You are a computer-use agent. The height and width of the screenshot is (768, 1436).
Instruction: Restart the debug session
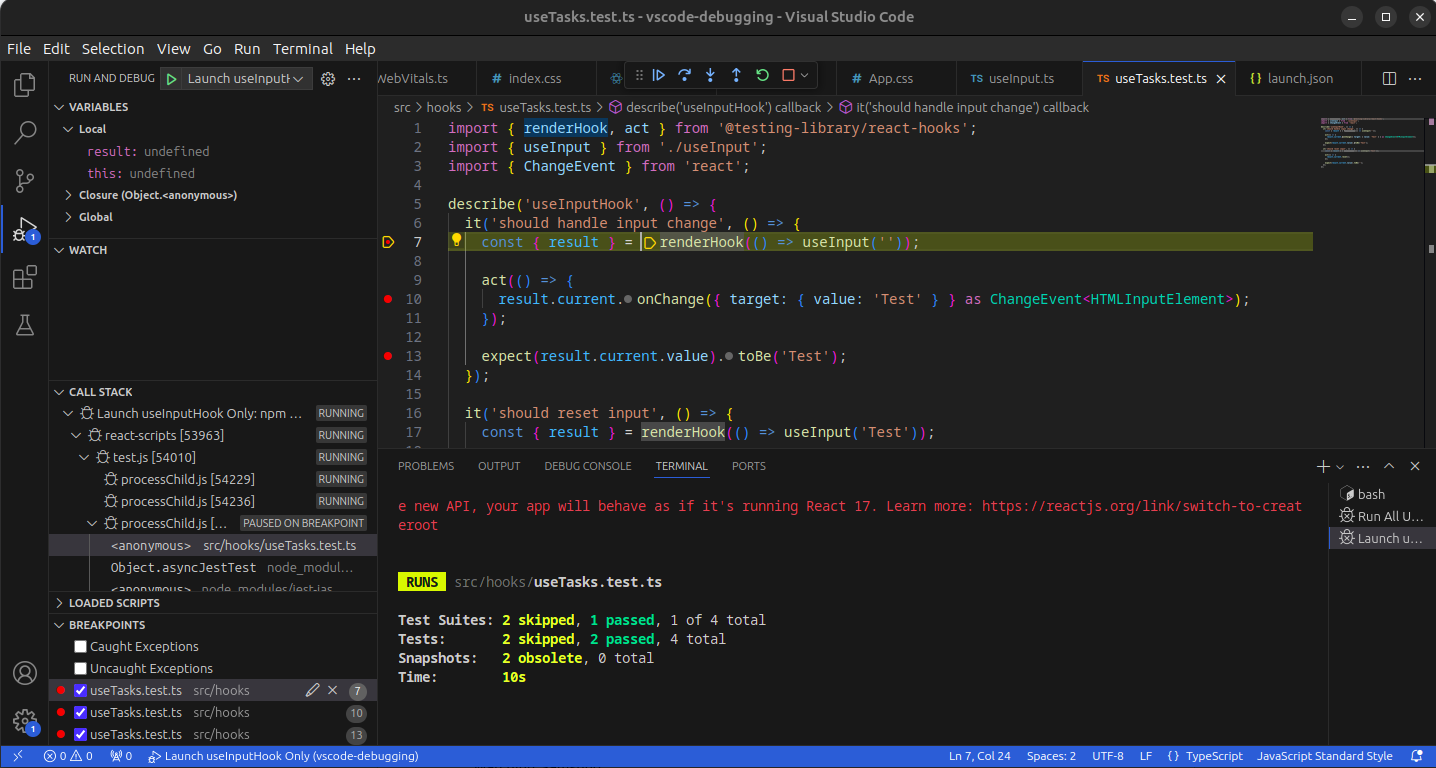click(x=762, y=75)
